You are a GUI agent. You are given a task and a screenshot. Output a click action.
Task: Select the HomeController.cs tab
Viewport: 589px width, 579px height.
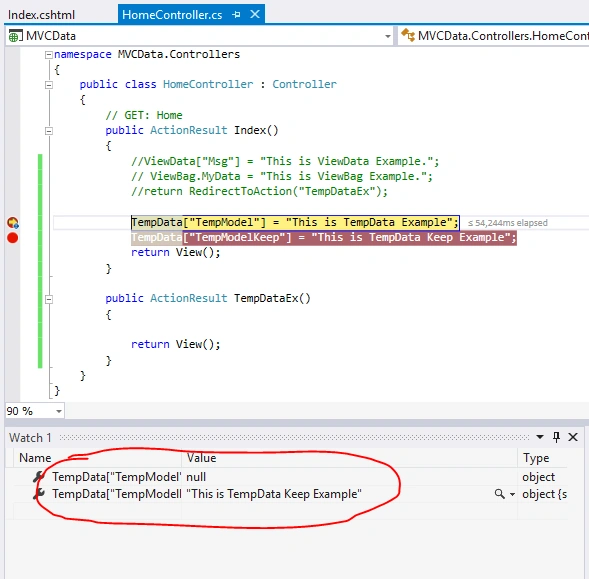click(x=172, y=15)
